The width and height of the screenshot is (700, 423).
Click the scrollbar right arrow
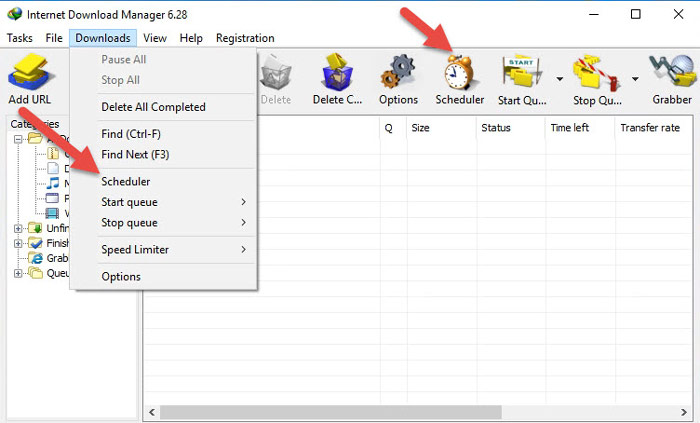pos(683,412)
